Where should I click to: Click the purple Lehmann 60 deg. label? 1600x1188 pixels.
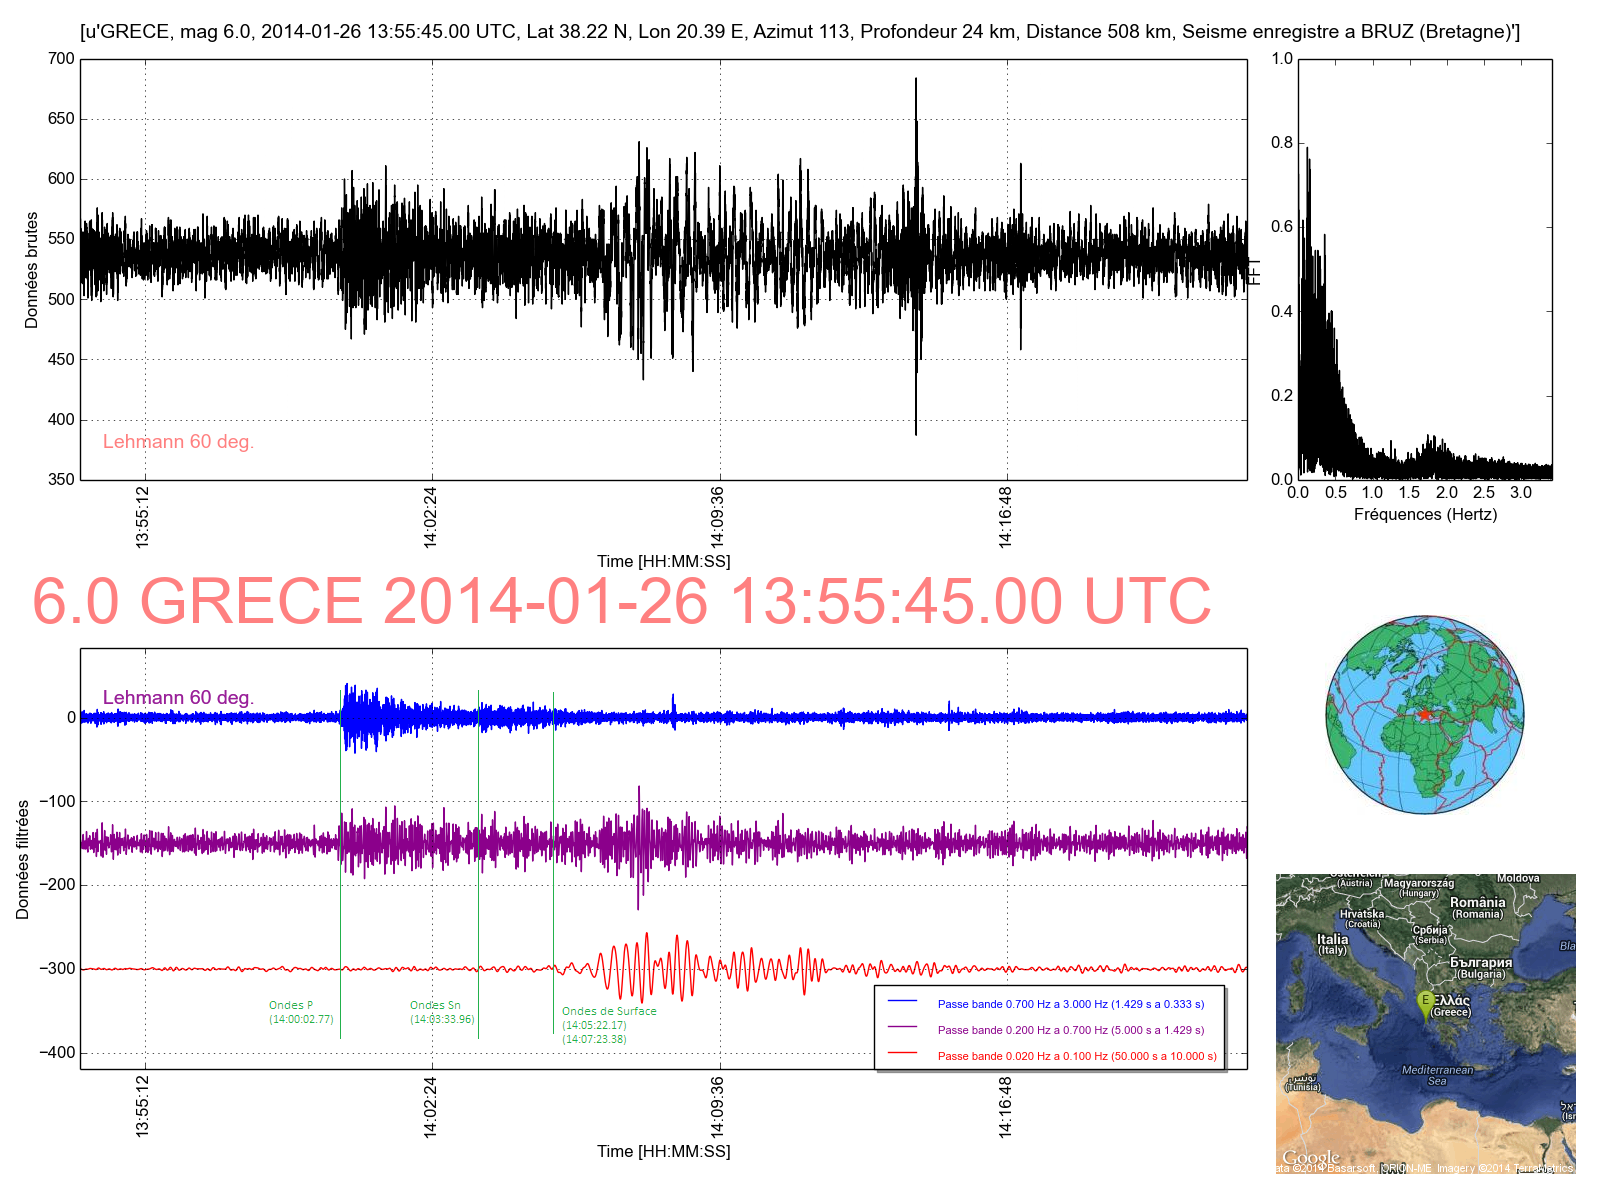coord(178,698)
